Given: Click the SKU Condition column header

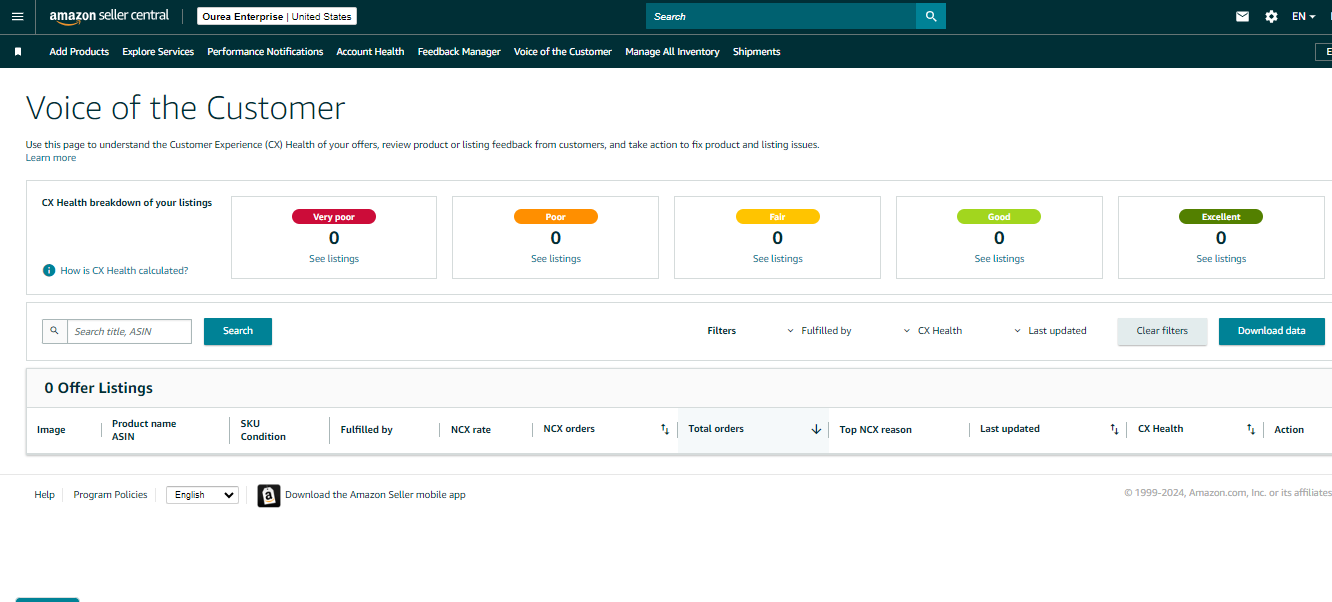Looking at the screenshot, I should point(263,430).
